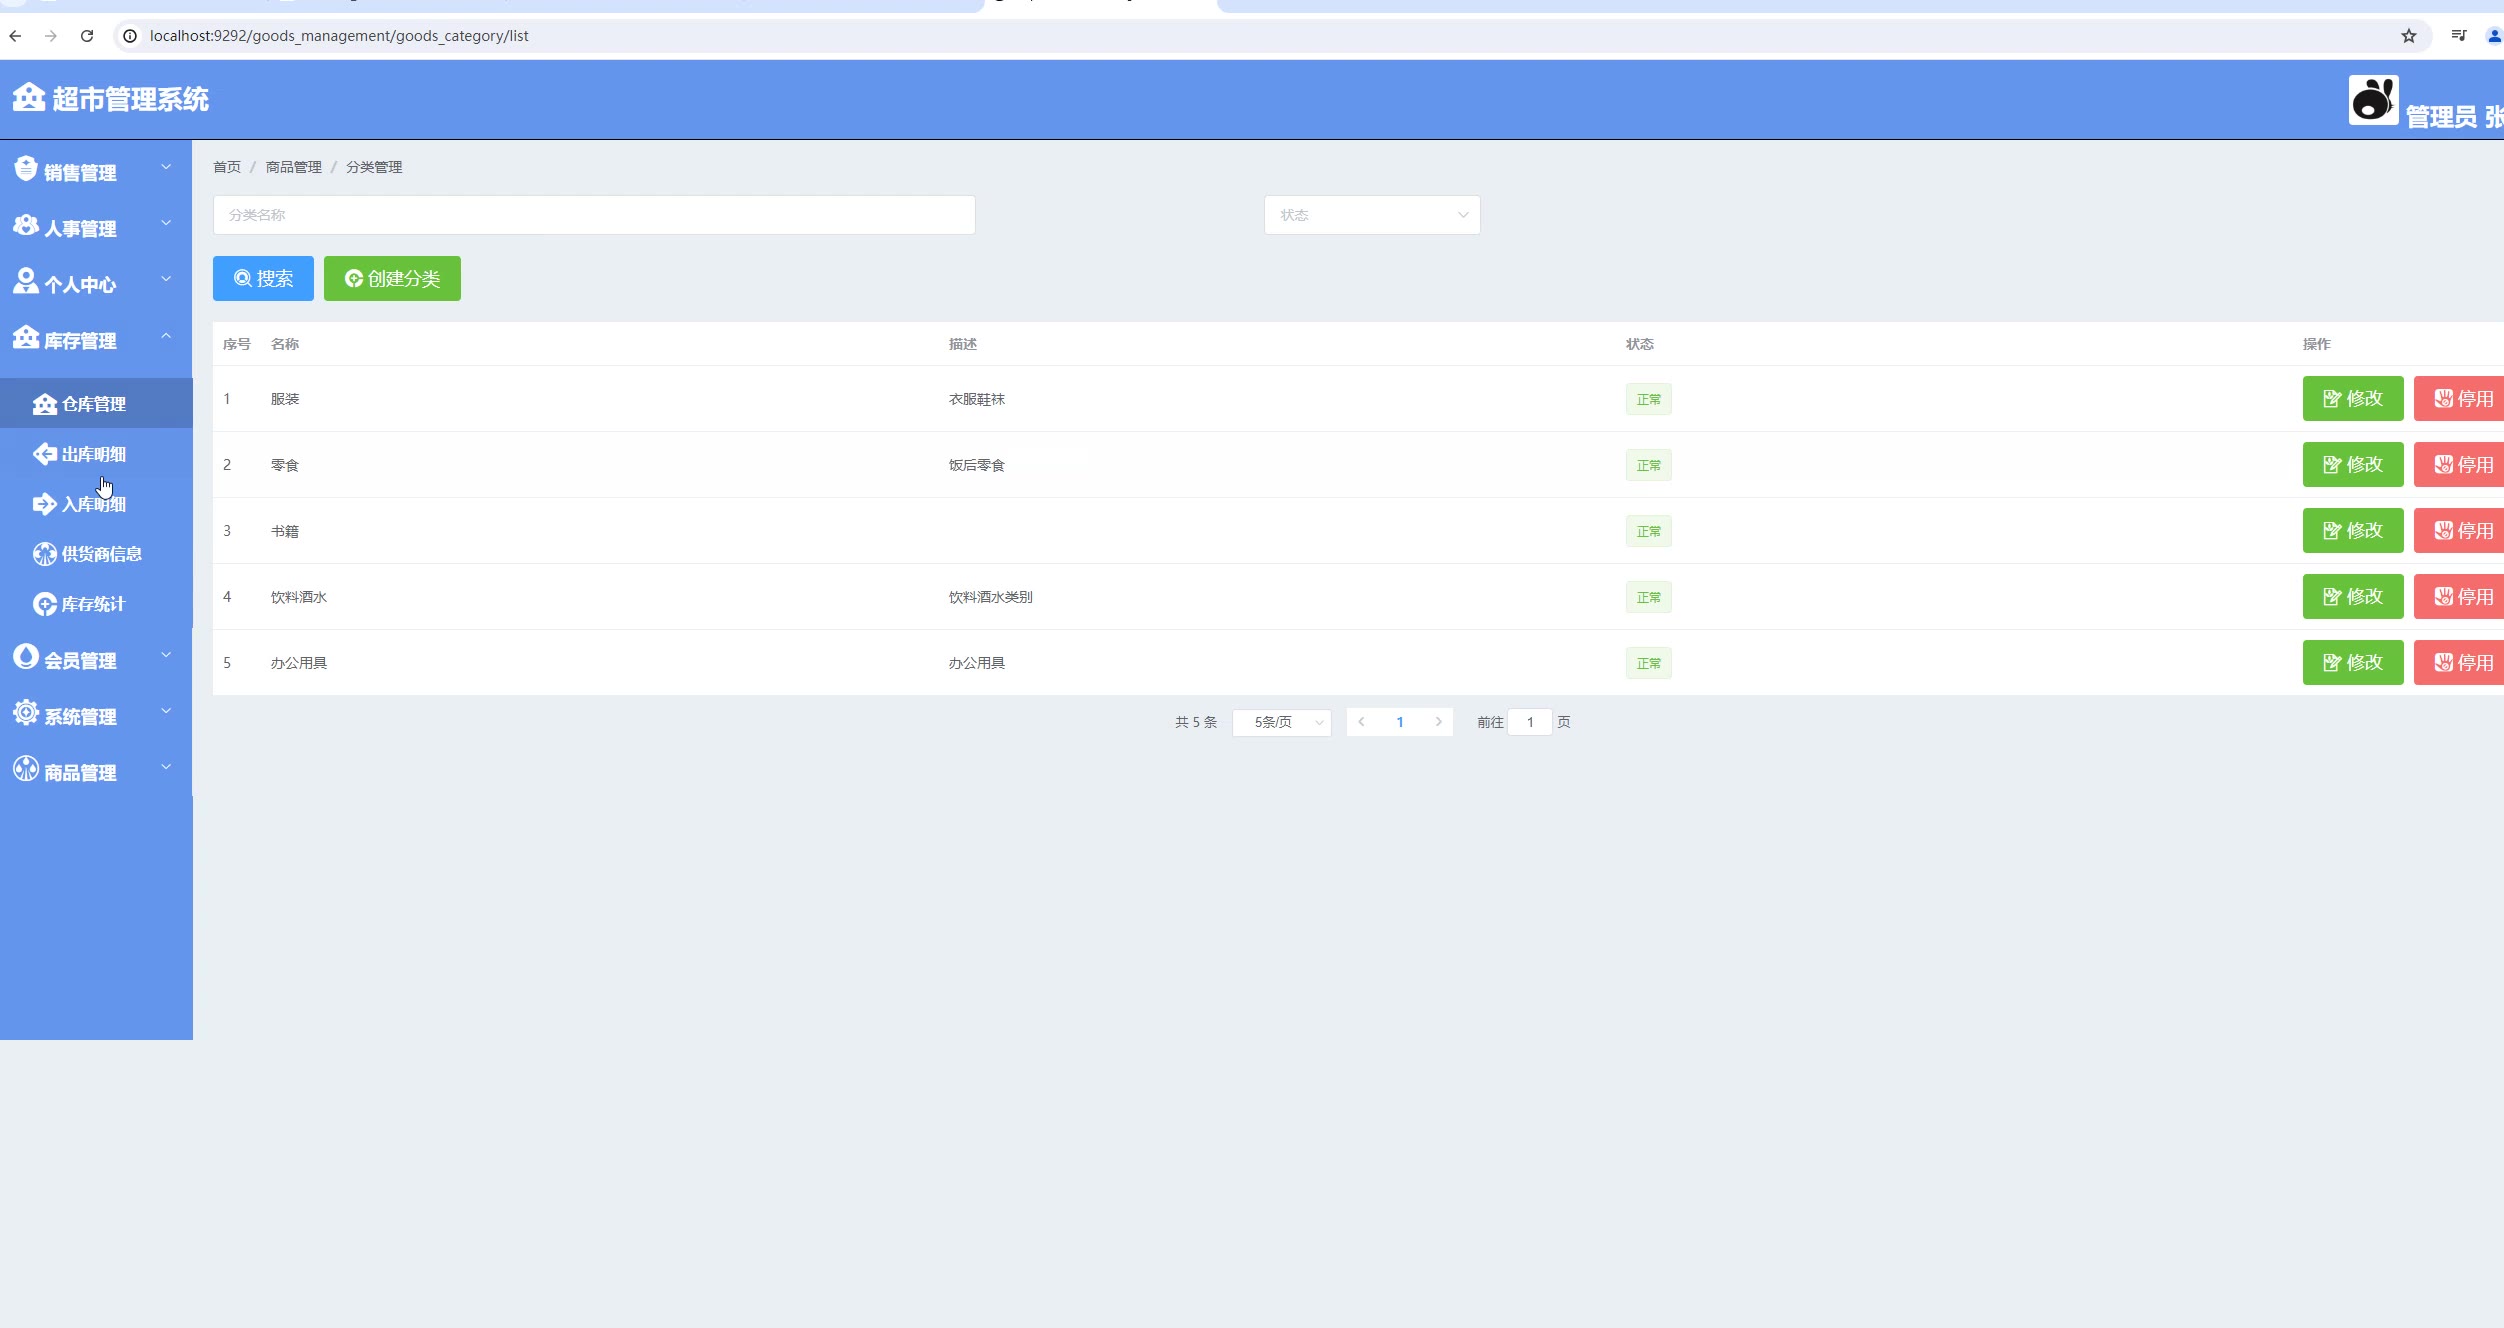
Task: Click site information icon in address bar
Action: coord(130,36)
